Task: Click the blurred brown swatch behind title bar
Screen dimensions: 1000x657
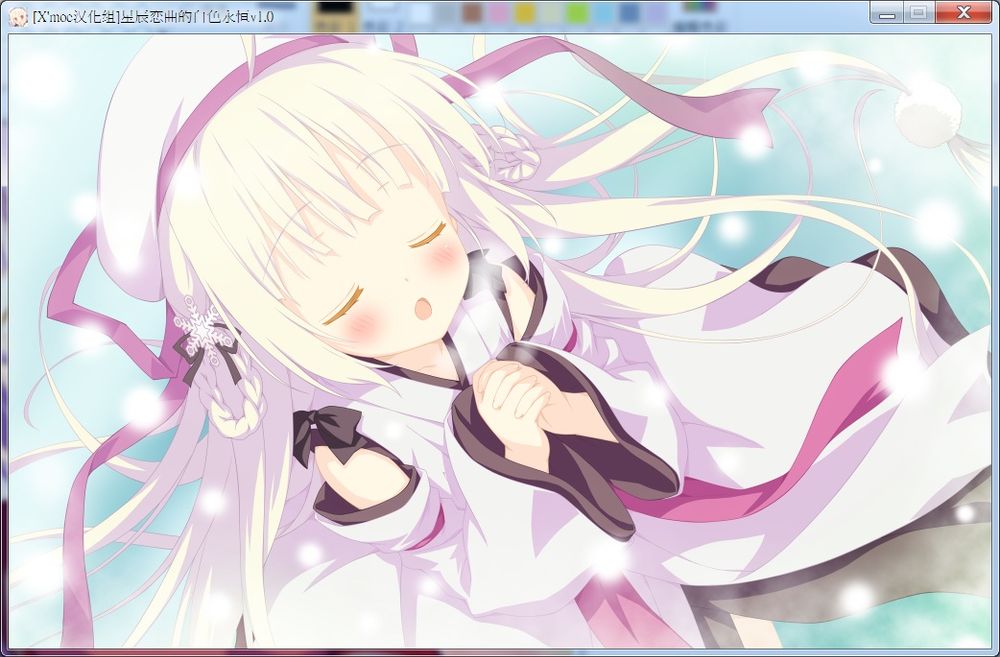Action: [x=473, y=13]
